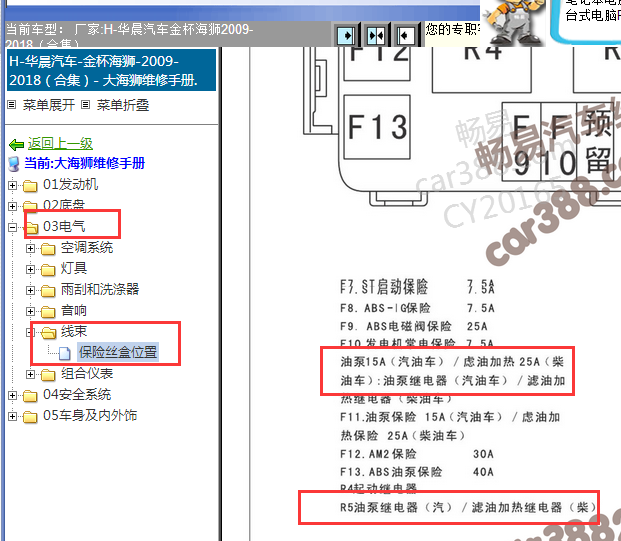Click the F12.AM2保险 30A line
The width and height of the screenshot is (621, 541).
pyautogui.click(x=417, y=454)
